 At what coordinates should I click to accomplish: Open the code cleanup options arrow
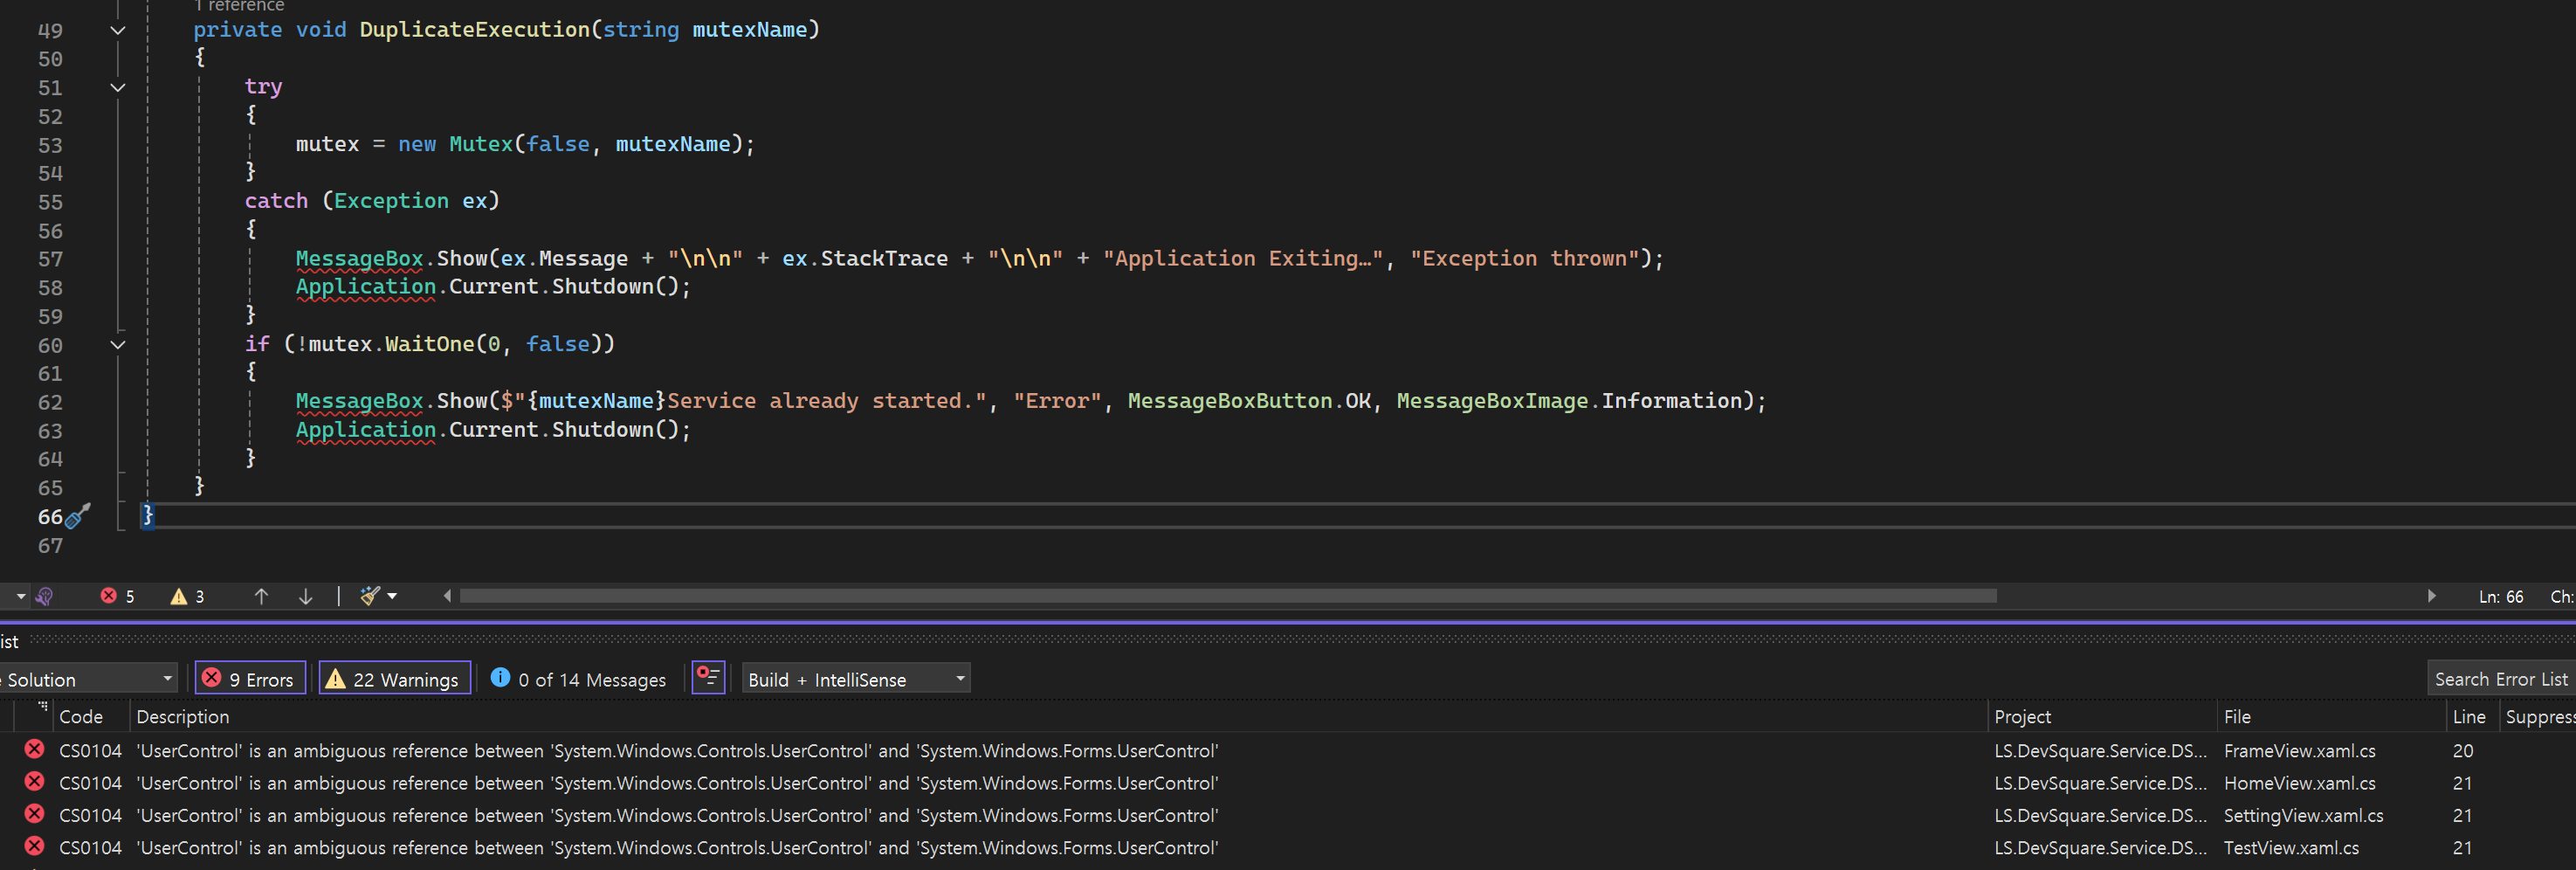click(391, 596)
